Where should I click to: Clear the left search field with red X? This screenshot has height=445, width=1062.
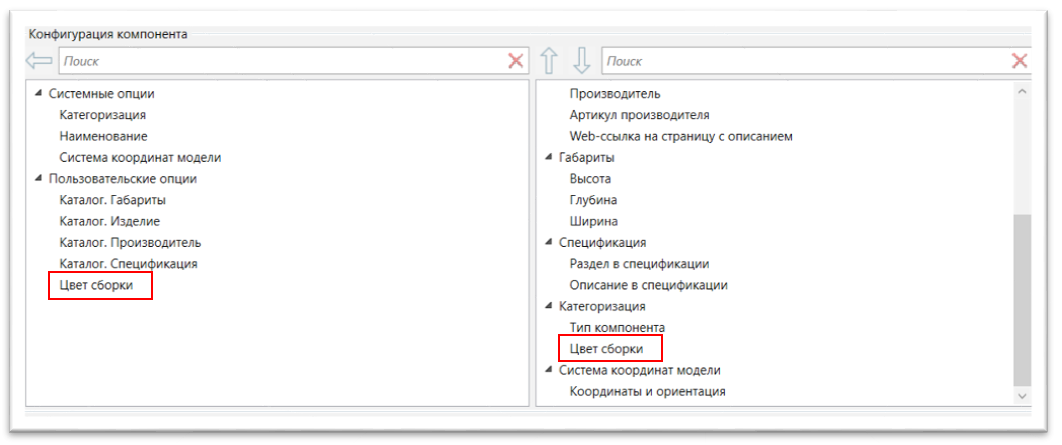click(x=516, y=61)
